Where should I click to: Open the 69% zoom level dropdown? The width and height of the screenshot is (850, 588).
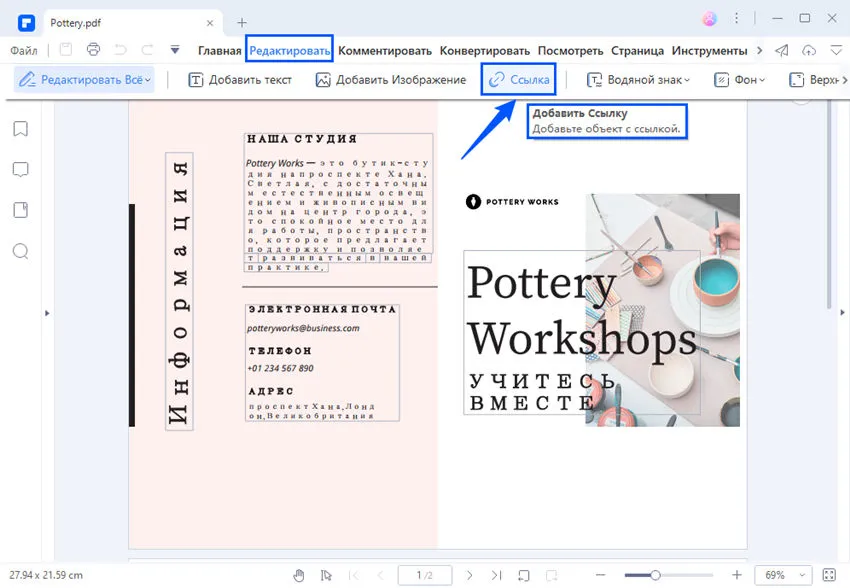point(783,575)
